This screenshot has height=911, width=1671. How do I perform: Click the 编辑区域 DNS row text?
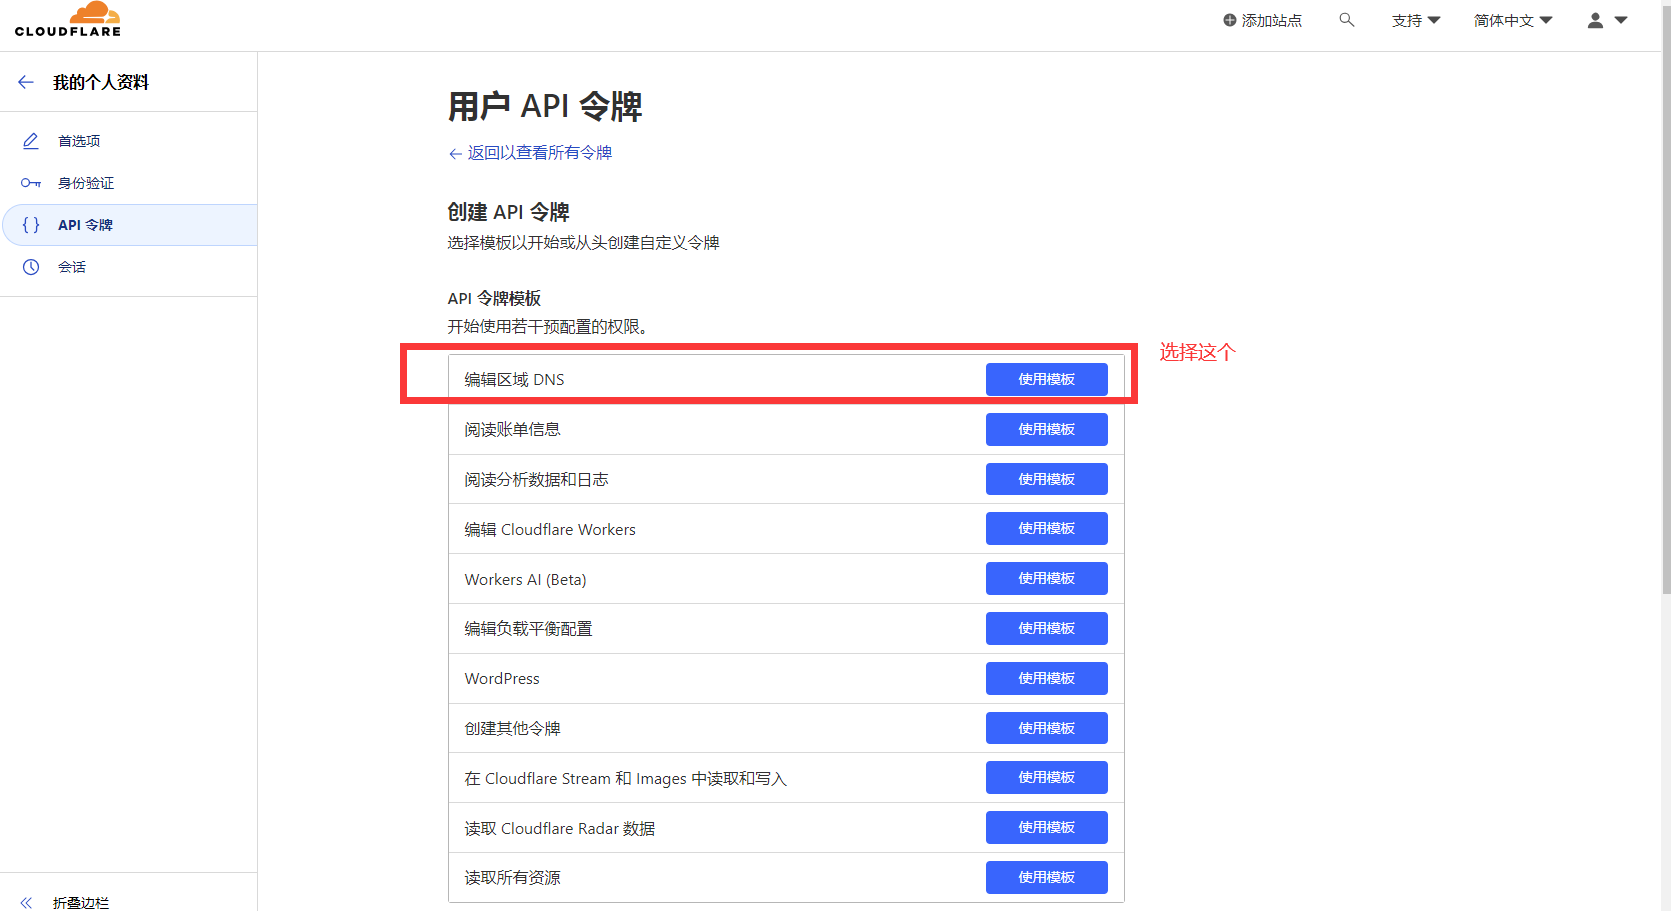[514, 380]
